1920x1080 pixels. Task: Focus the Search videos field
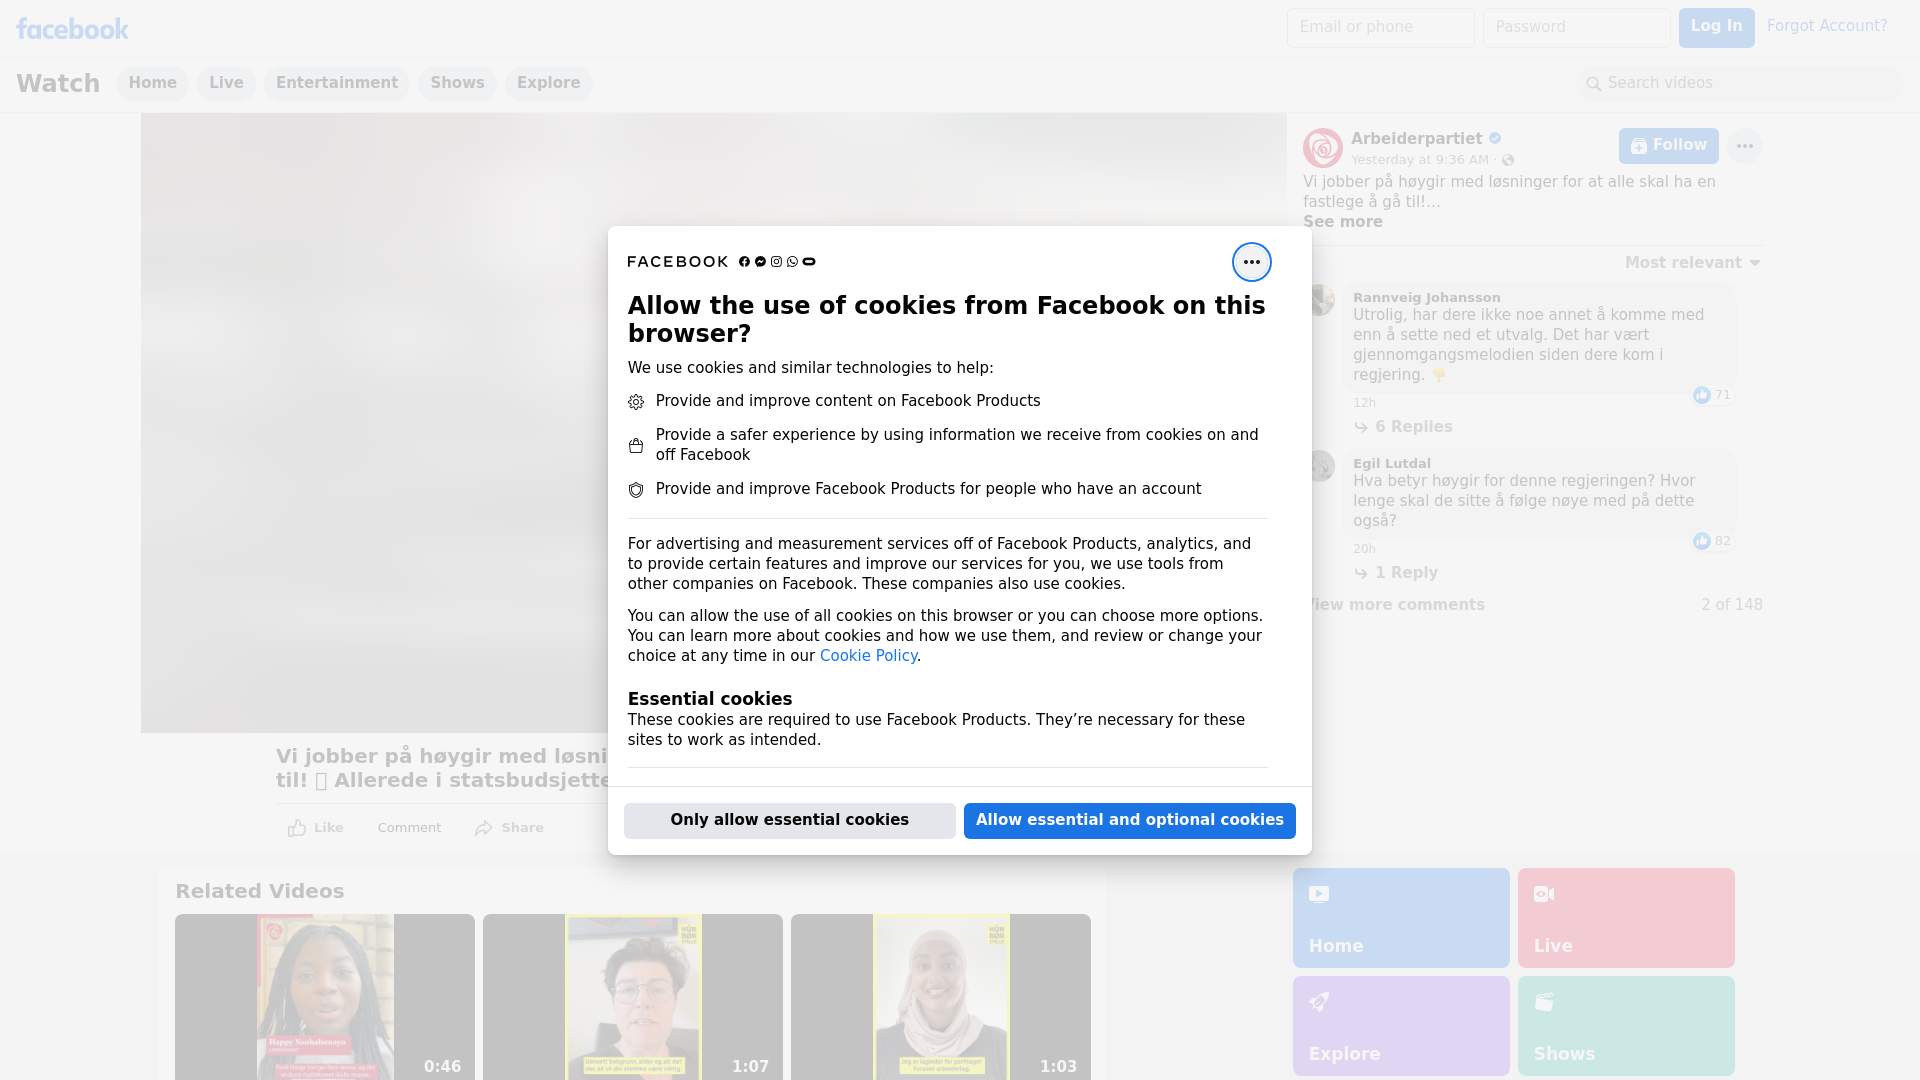pos(1739,84)
